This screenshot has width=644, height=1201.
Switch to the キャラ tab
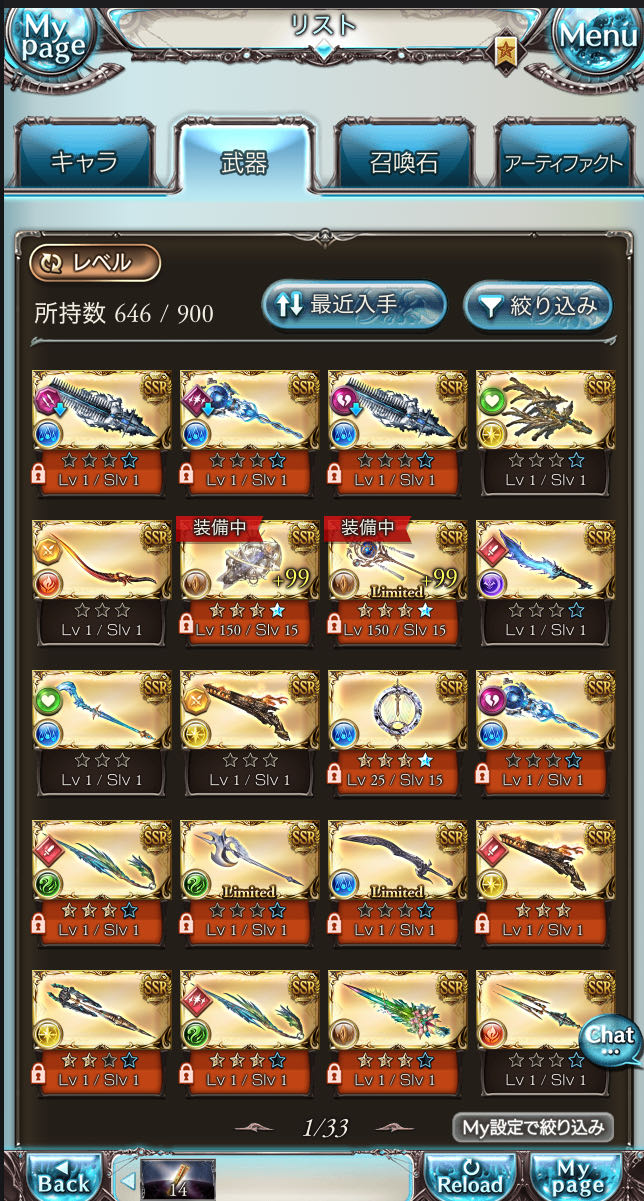point(84,163)
